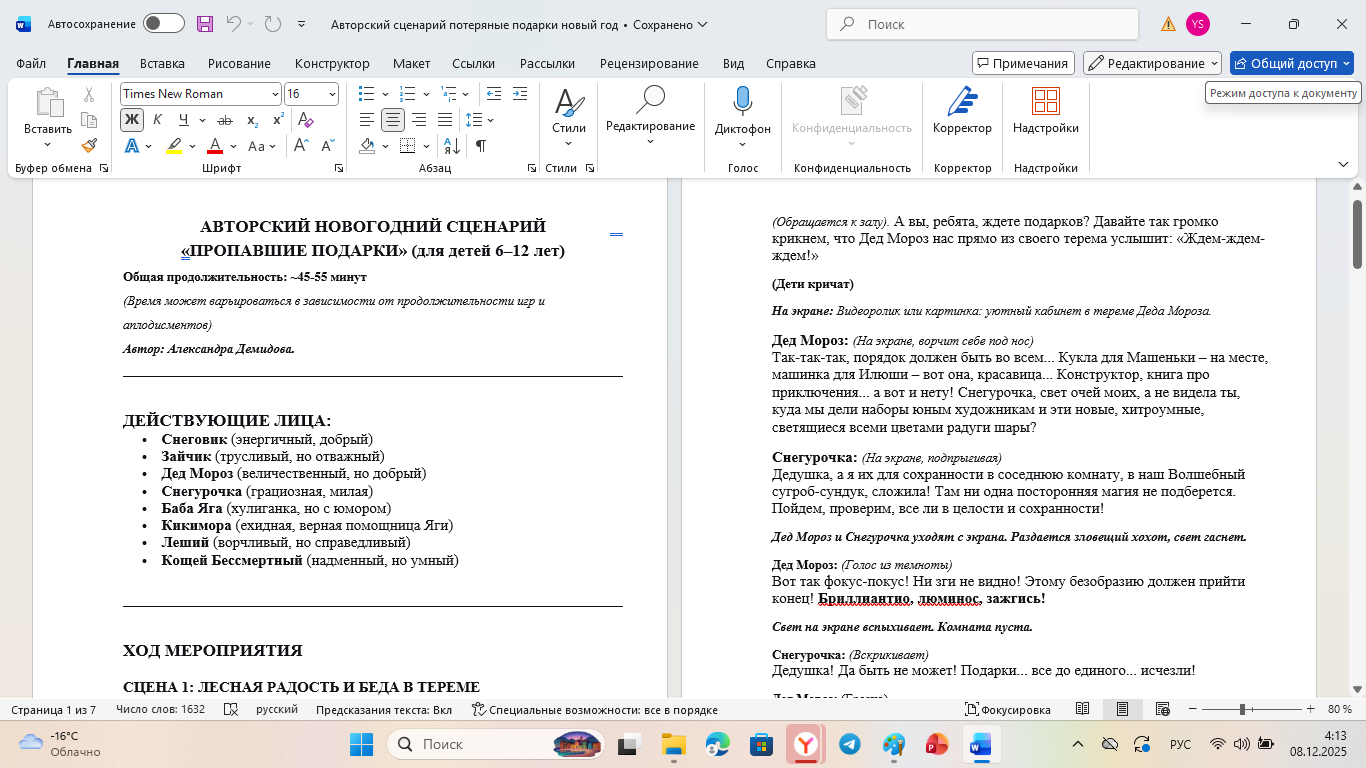Apply subscript formatting

click(x=252, y=120)
